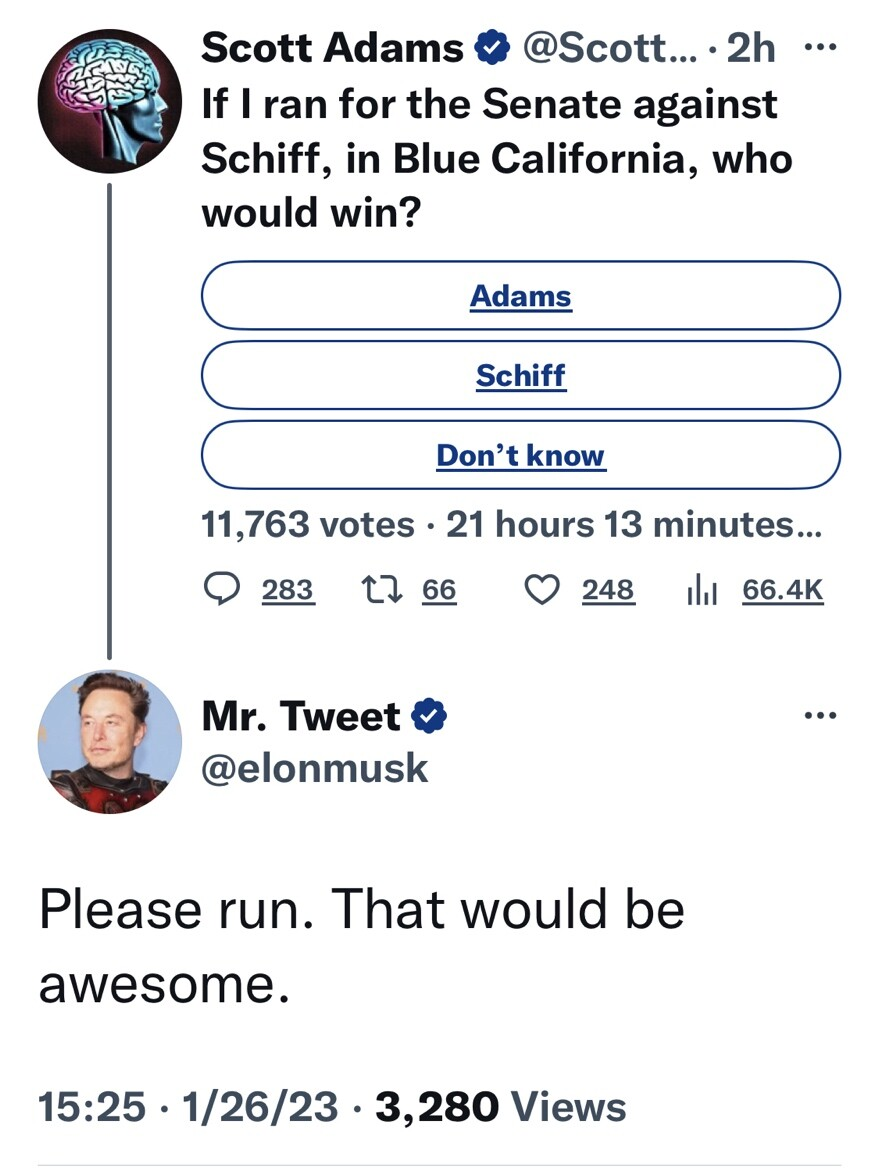Open the @elonmusk handle link
Viewport: 879px width, 1168px height.
(315, 767)
